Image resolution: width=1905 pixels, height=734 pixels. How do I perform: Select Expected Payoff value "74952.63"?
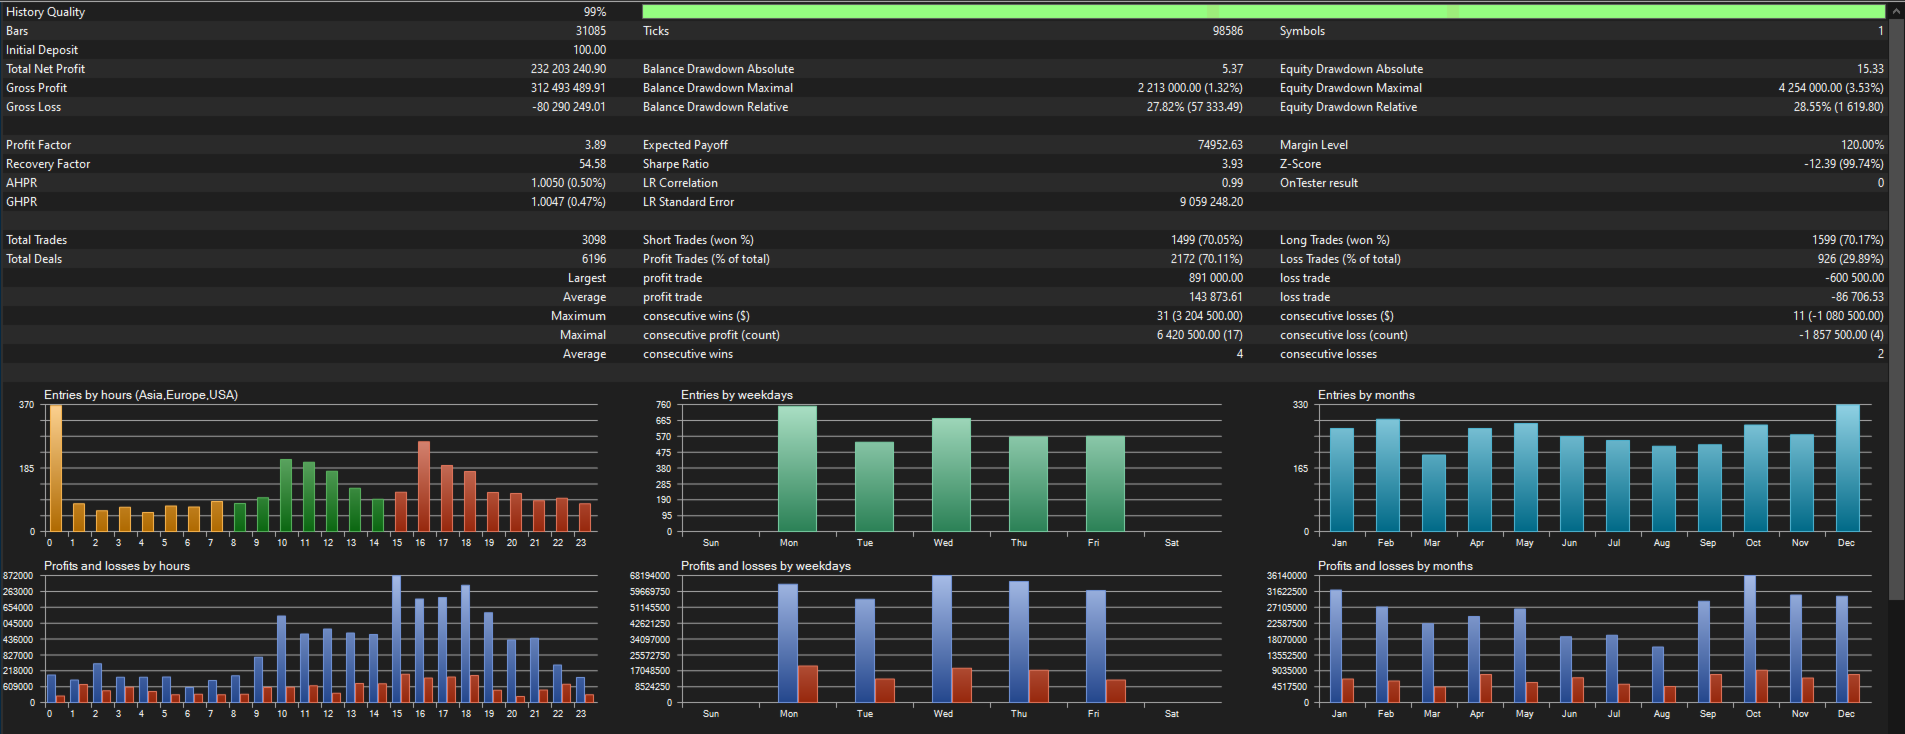(x=1220, y=145)
